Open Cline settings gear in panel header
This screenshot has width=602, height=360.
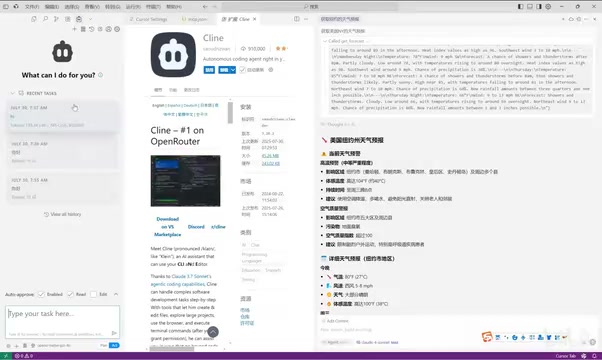pos(117,29)
